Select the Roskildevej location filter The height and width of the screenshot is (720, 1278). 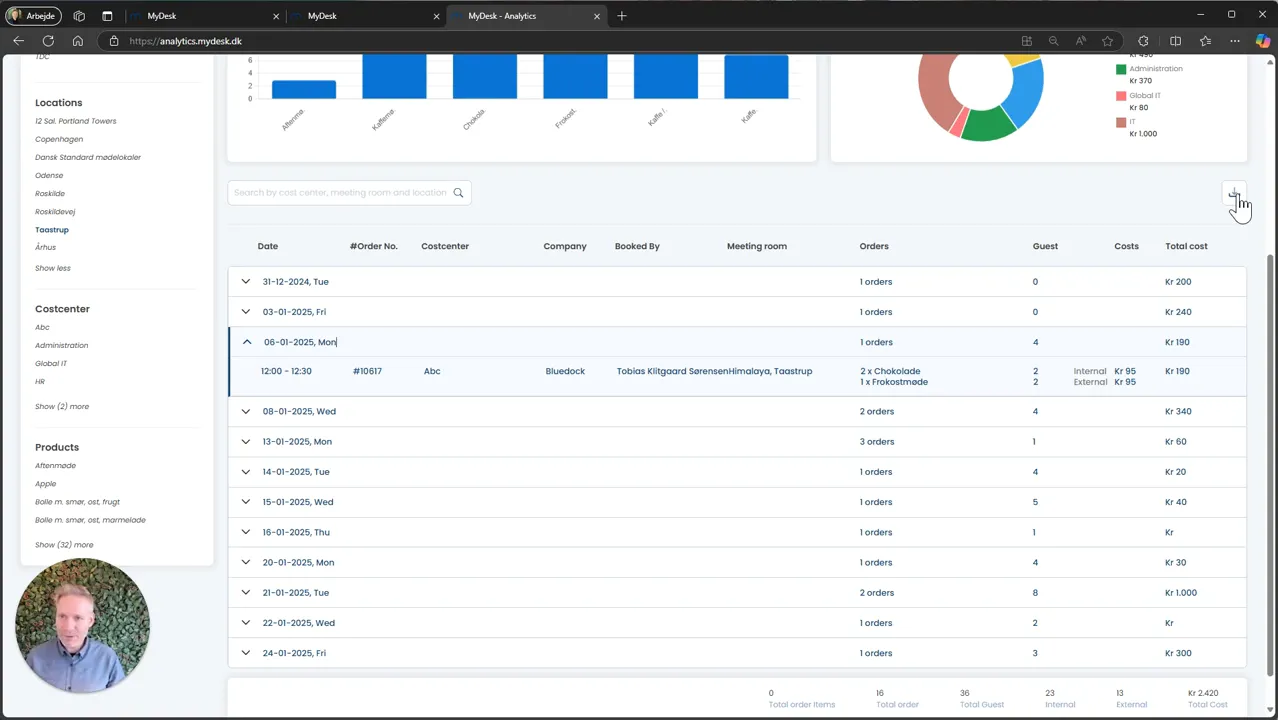(55, 212)
